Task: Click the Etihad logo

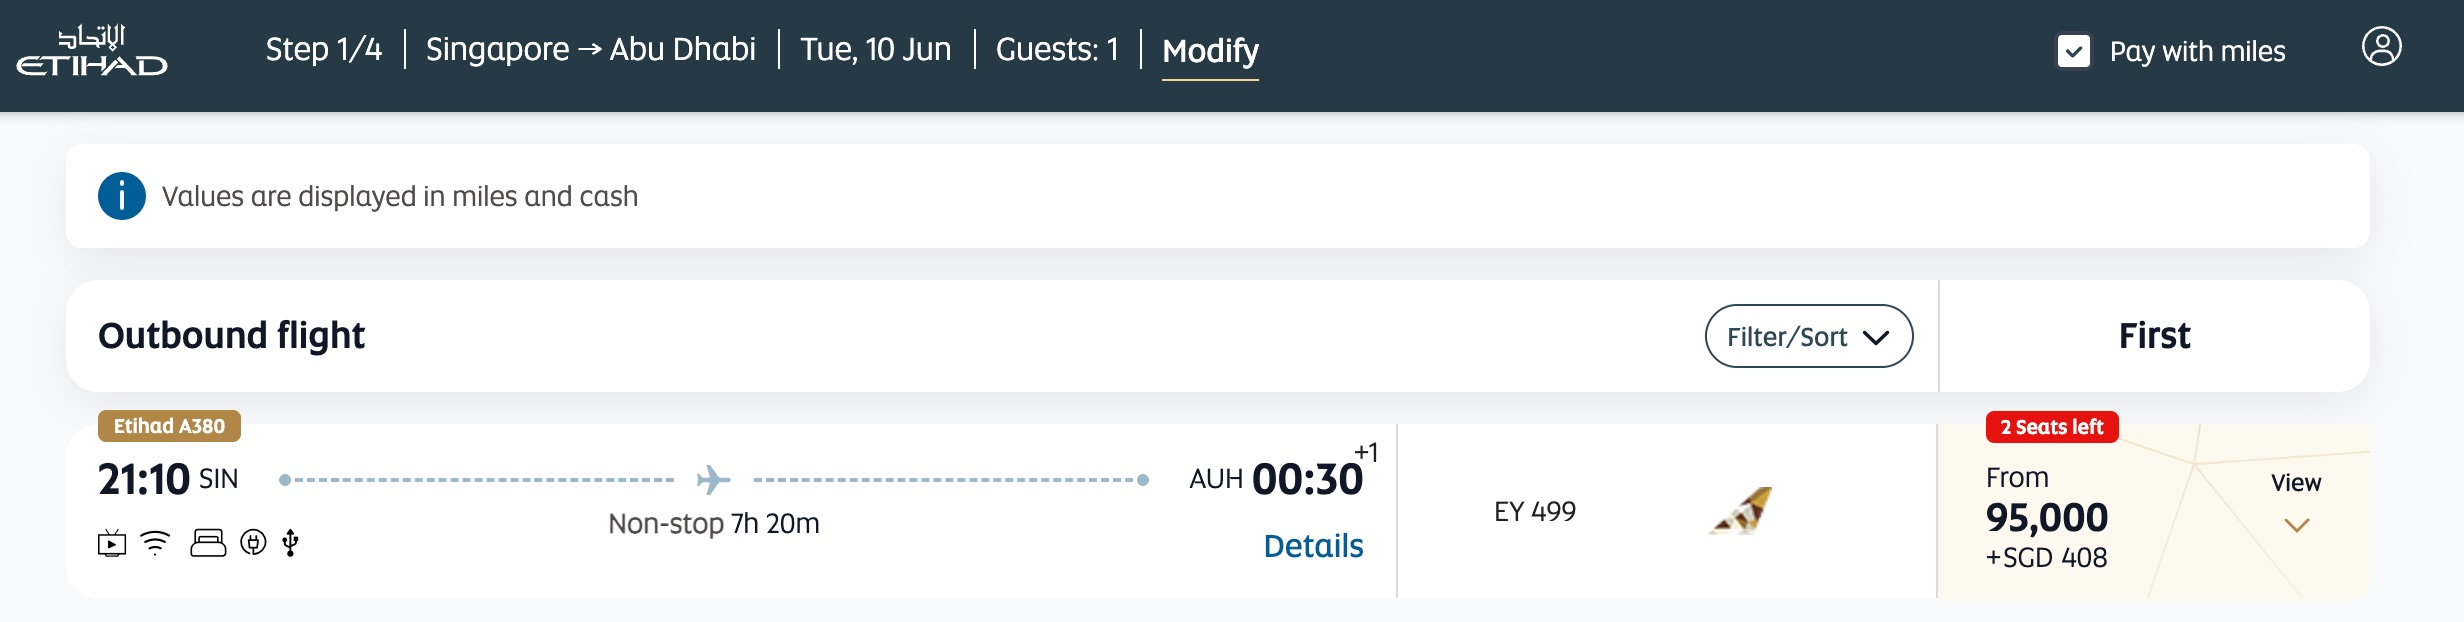Action: (x=92, y=52)
